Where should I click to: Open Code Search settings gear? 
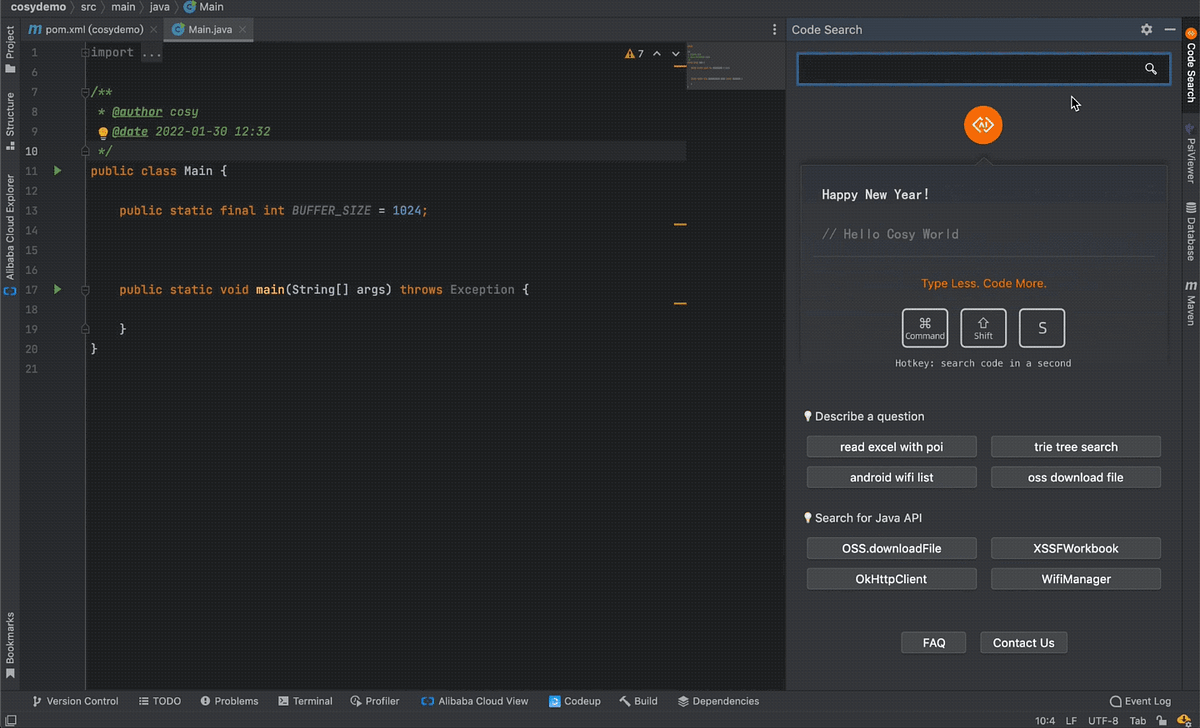[x=1146, y=29]
